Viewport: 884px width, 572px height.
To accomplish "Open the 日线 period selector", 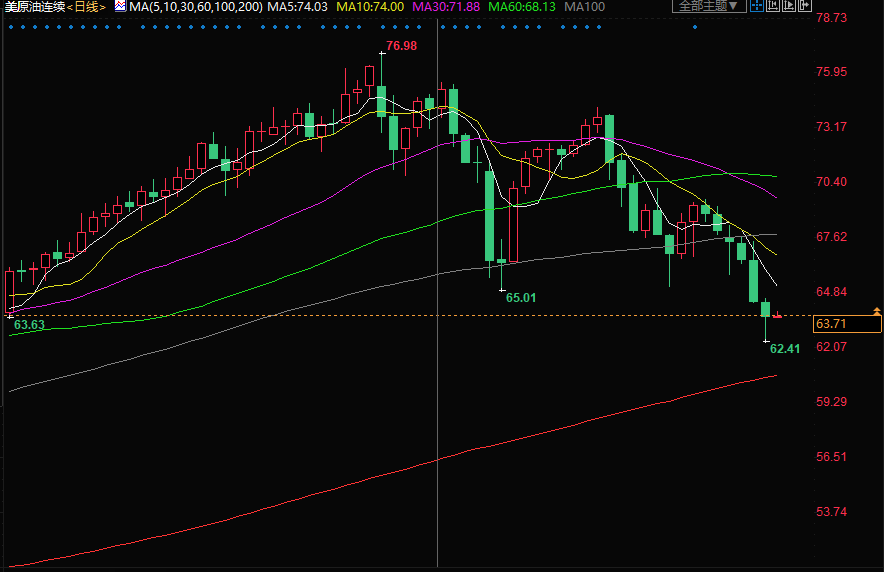I will [87, 7].
